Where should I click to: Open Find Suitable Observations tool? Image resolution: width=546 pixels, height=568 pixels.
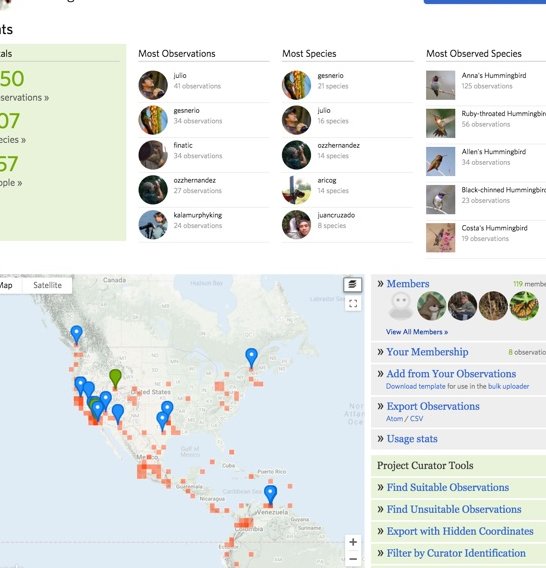[447, 487]
